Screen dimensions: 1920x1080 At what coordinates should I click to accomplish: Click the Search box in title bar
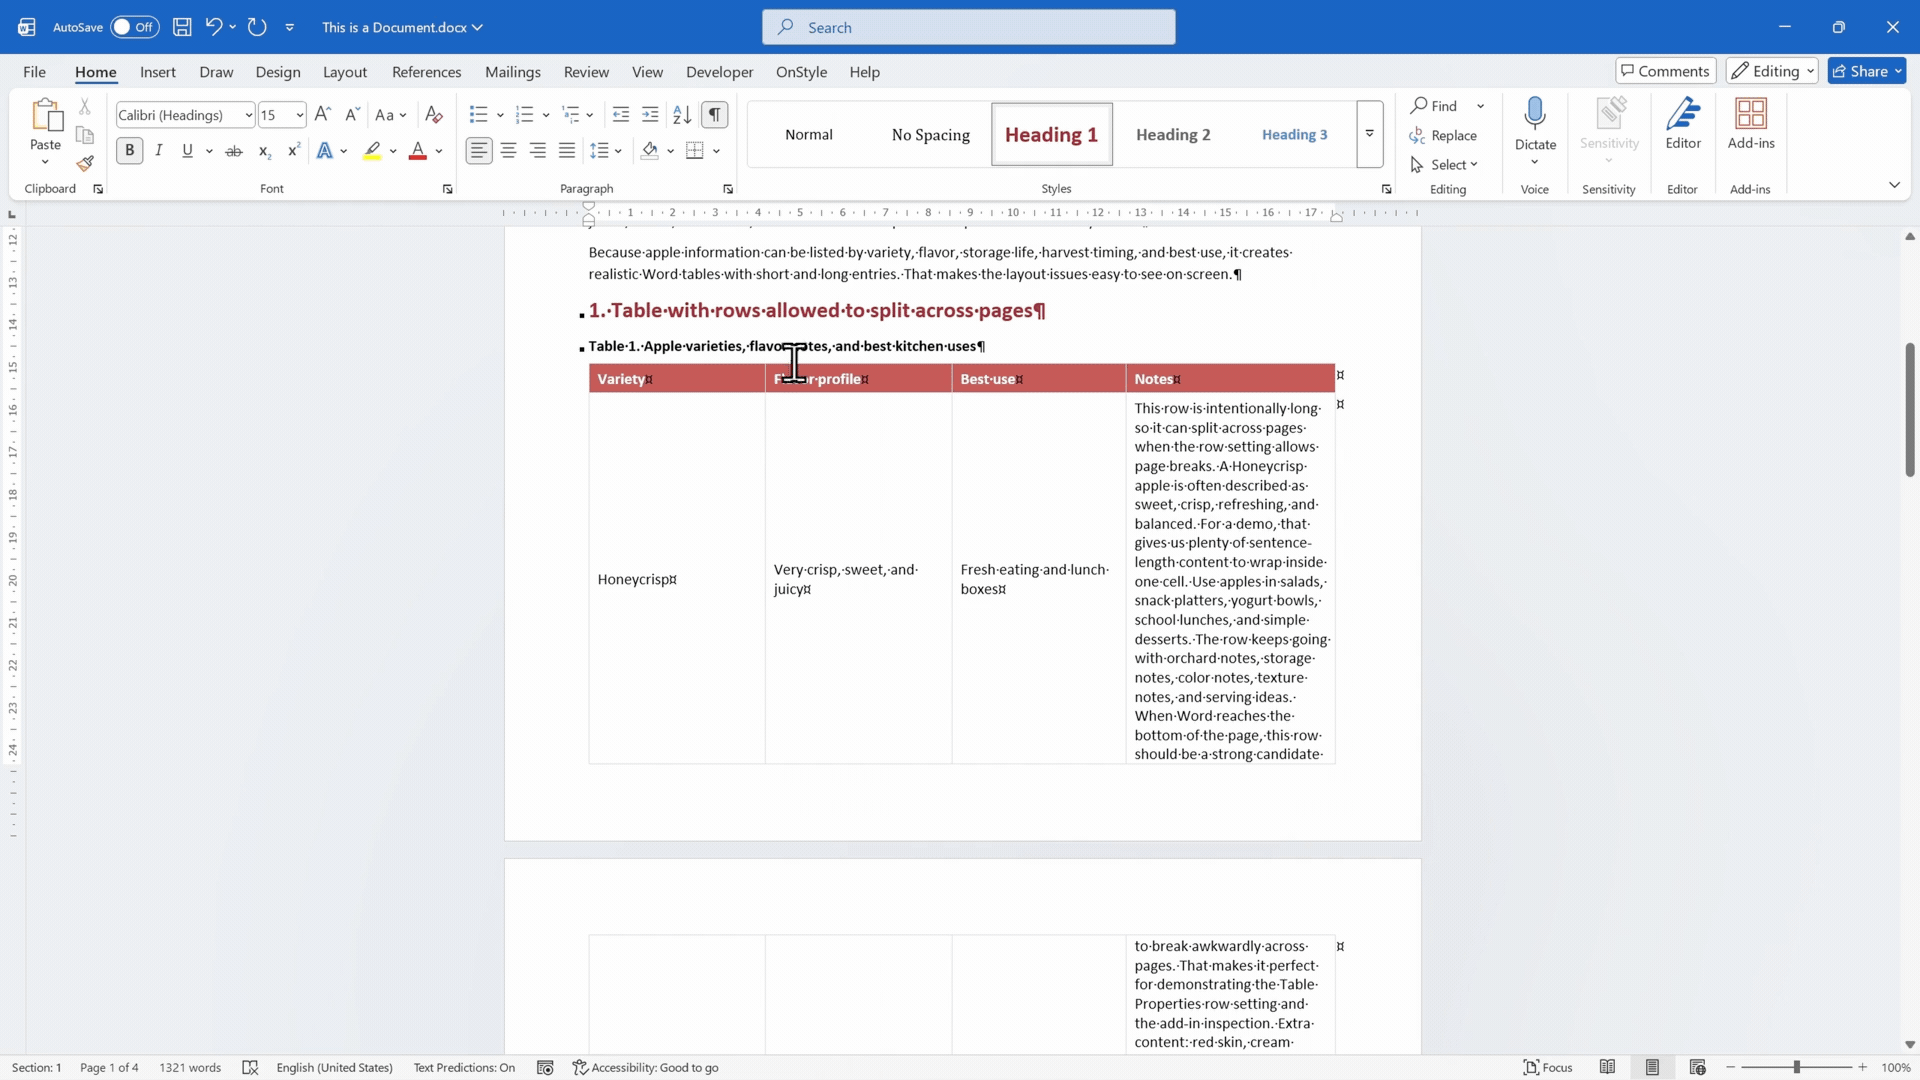(x=968, y=27)
